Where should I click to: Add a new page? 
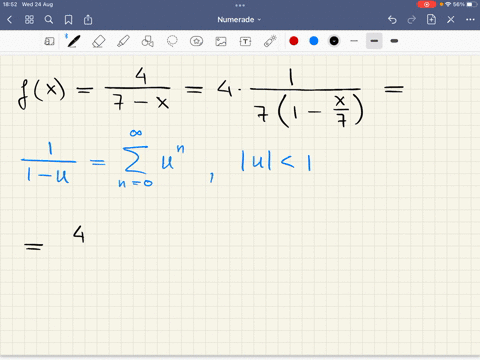coord(431,19)
